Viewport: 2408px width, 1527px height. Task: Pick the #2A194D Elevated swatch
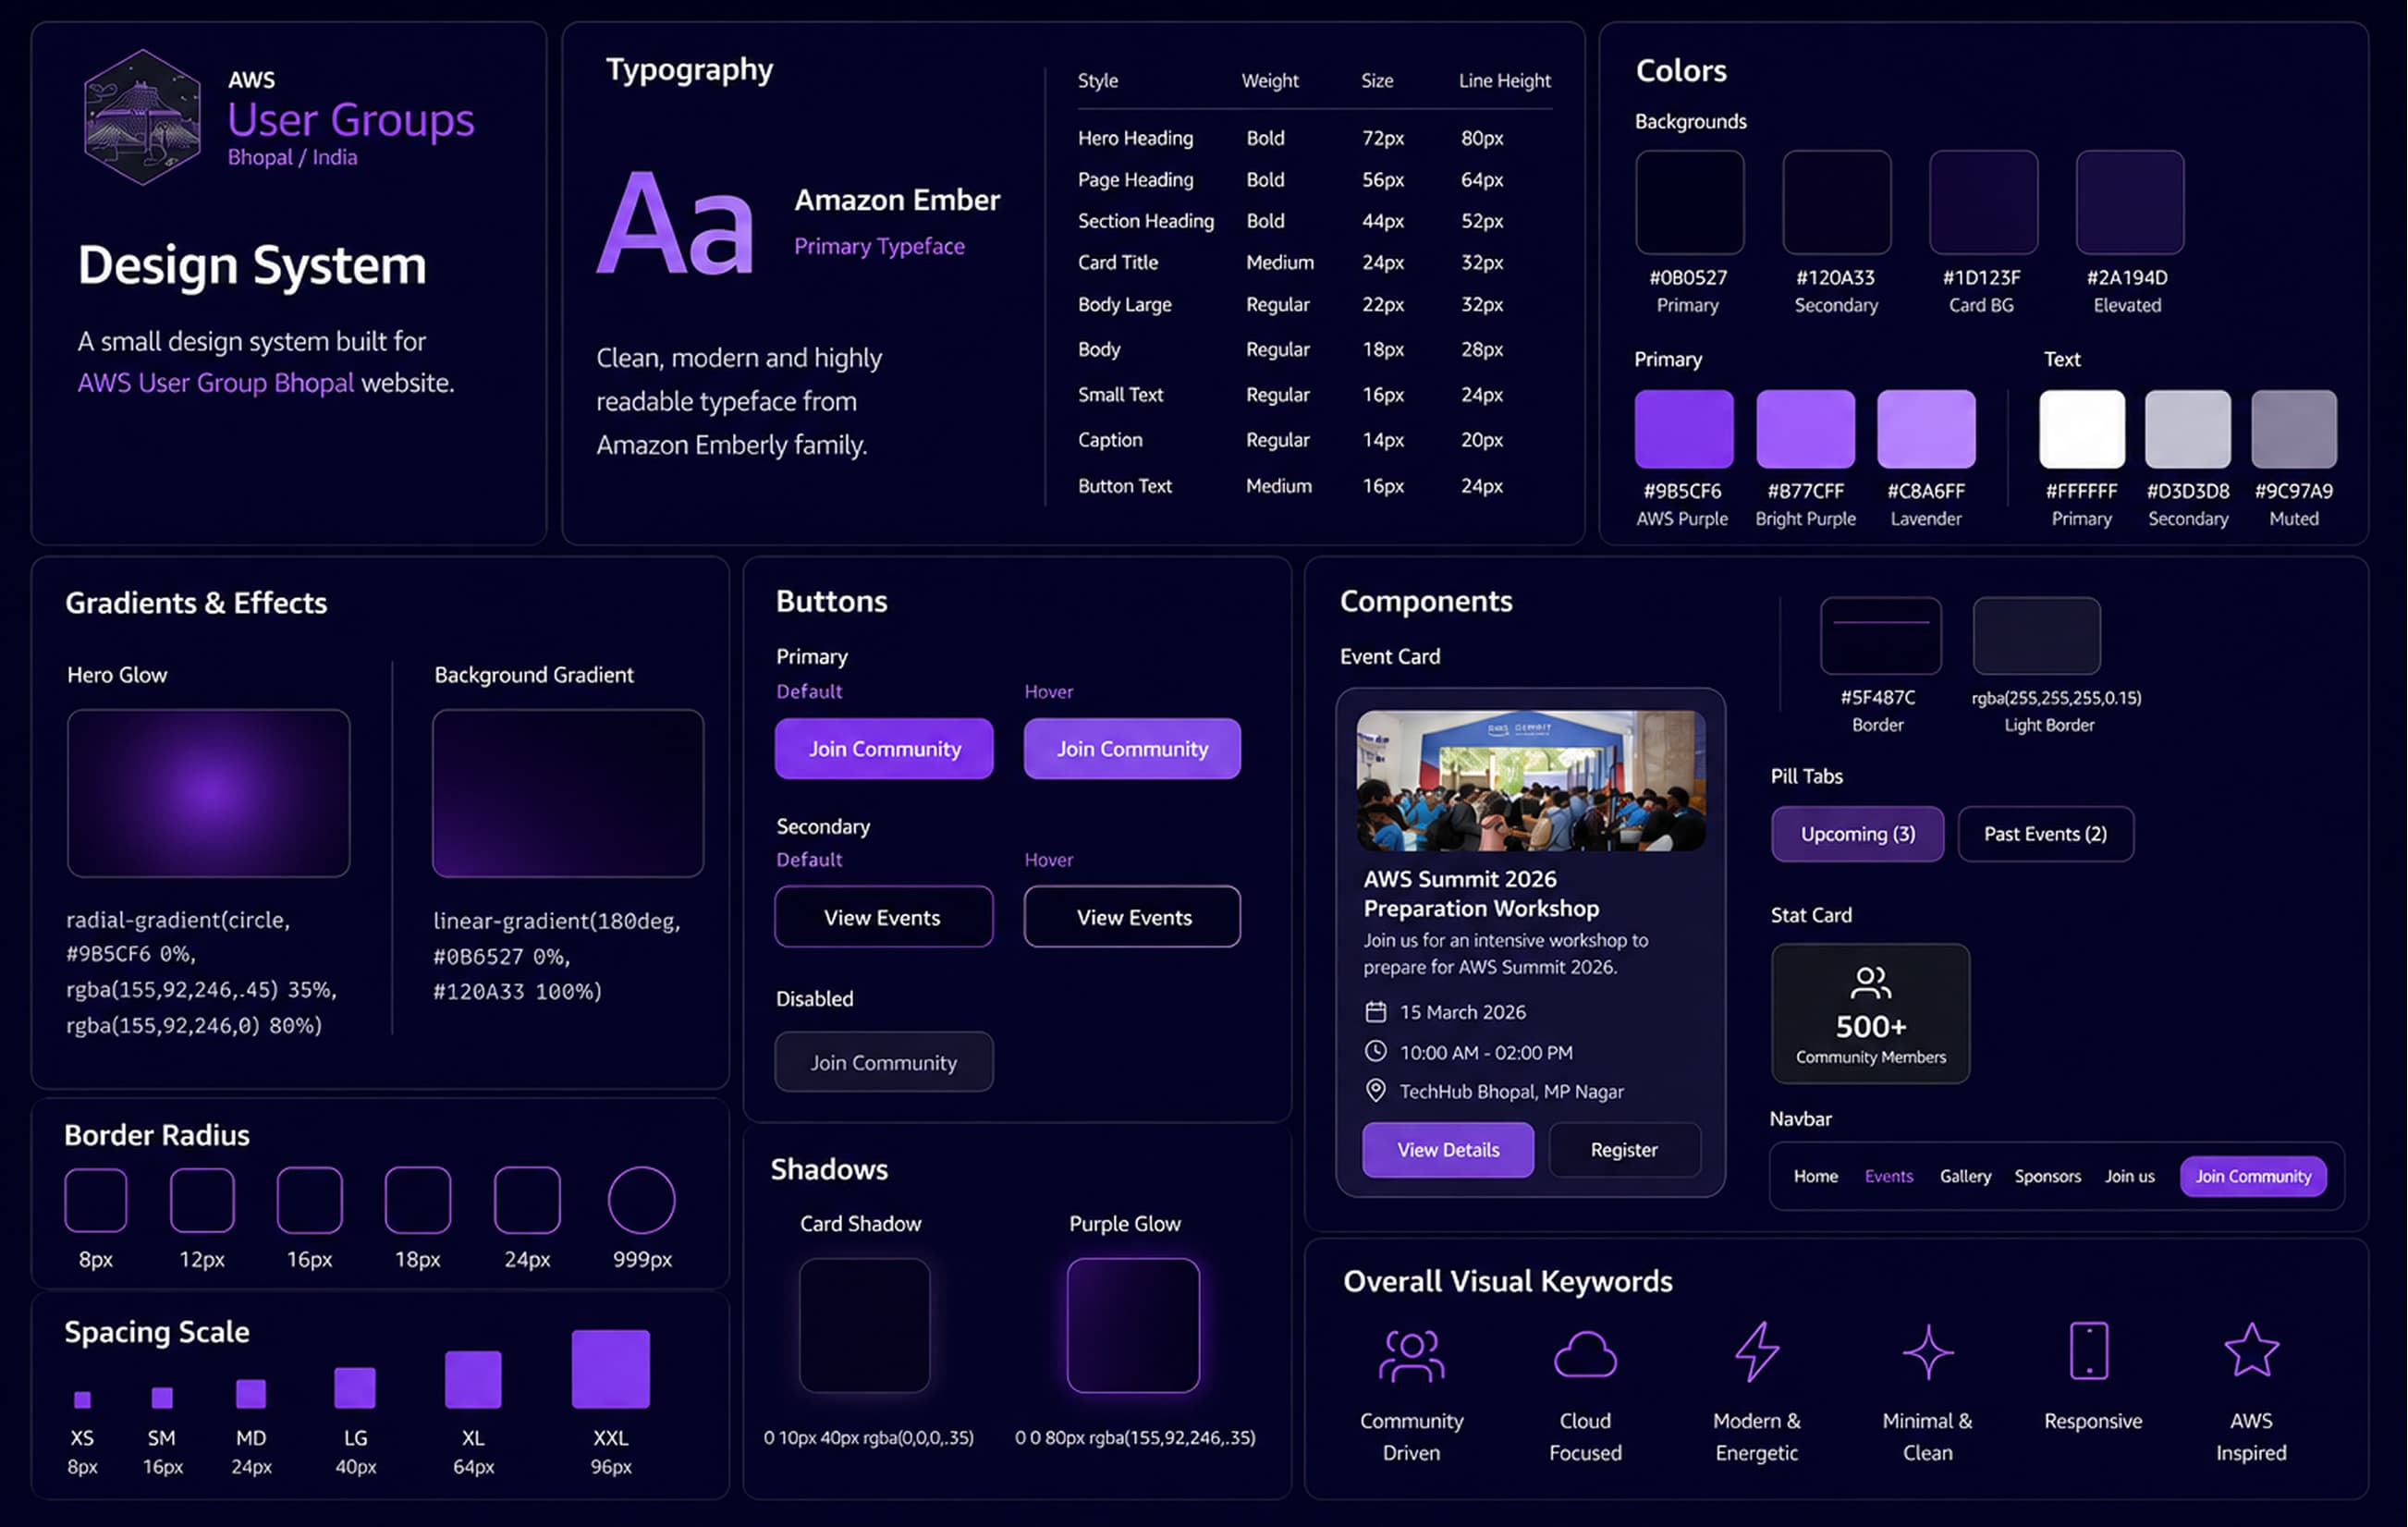click(x=2130, y=202)
